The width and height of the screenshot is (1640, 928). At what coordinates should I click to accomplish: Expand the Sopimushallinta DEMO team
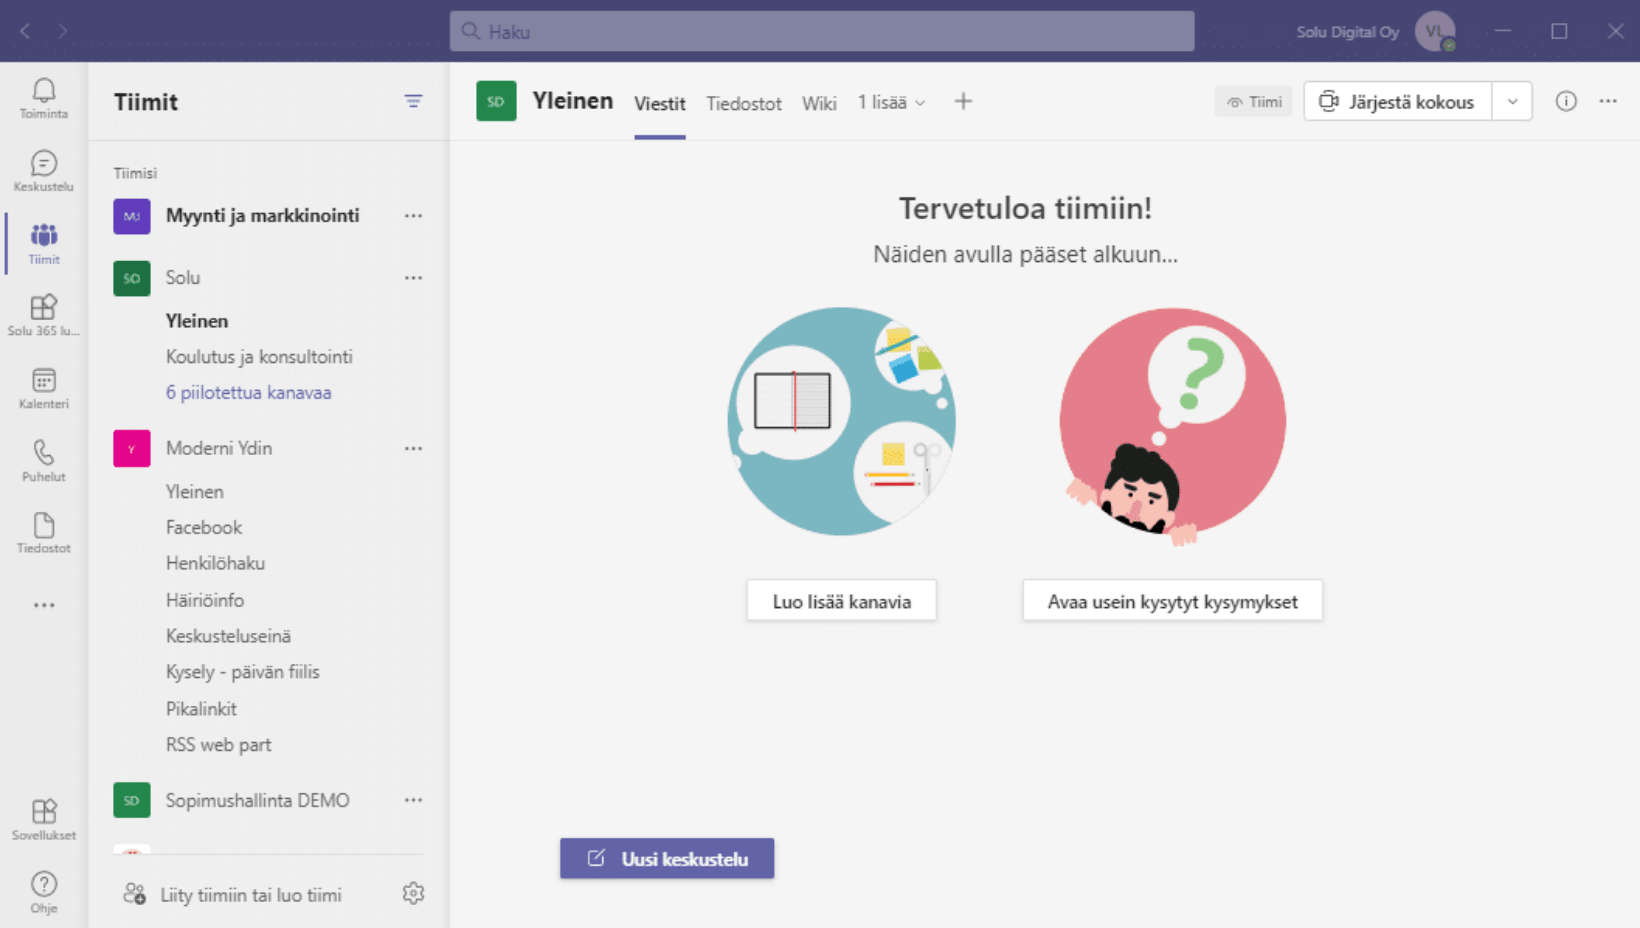pyautogui.click(x=257, y=800)
